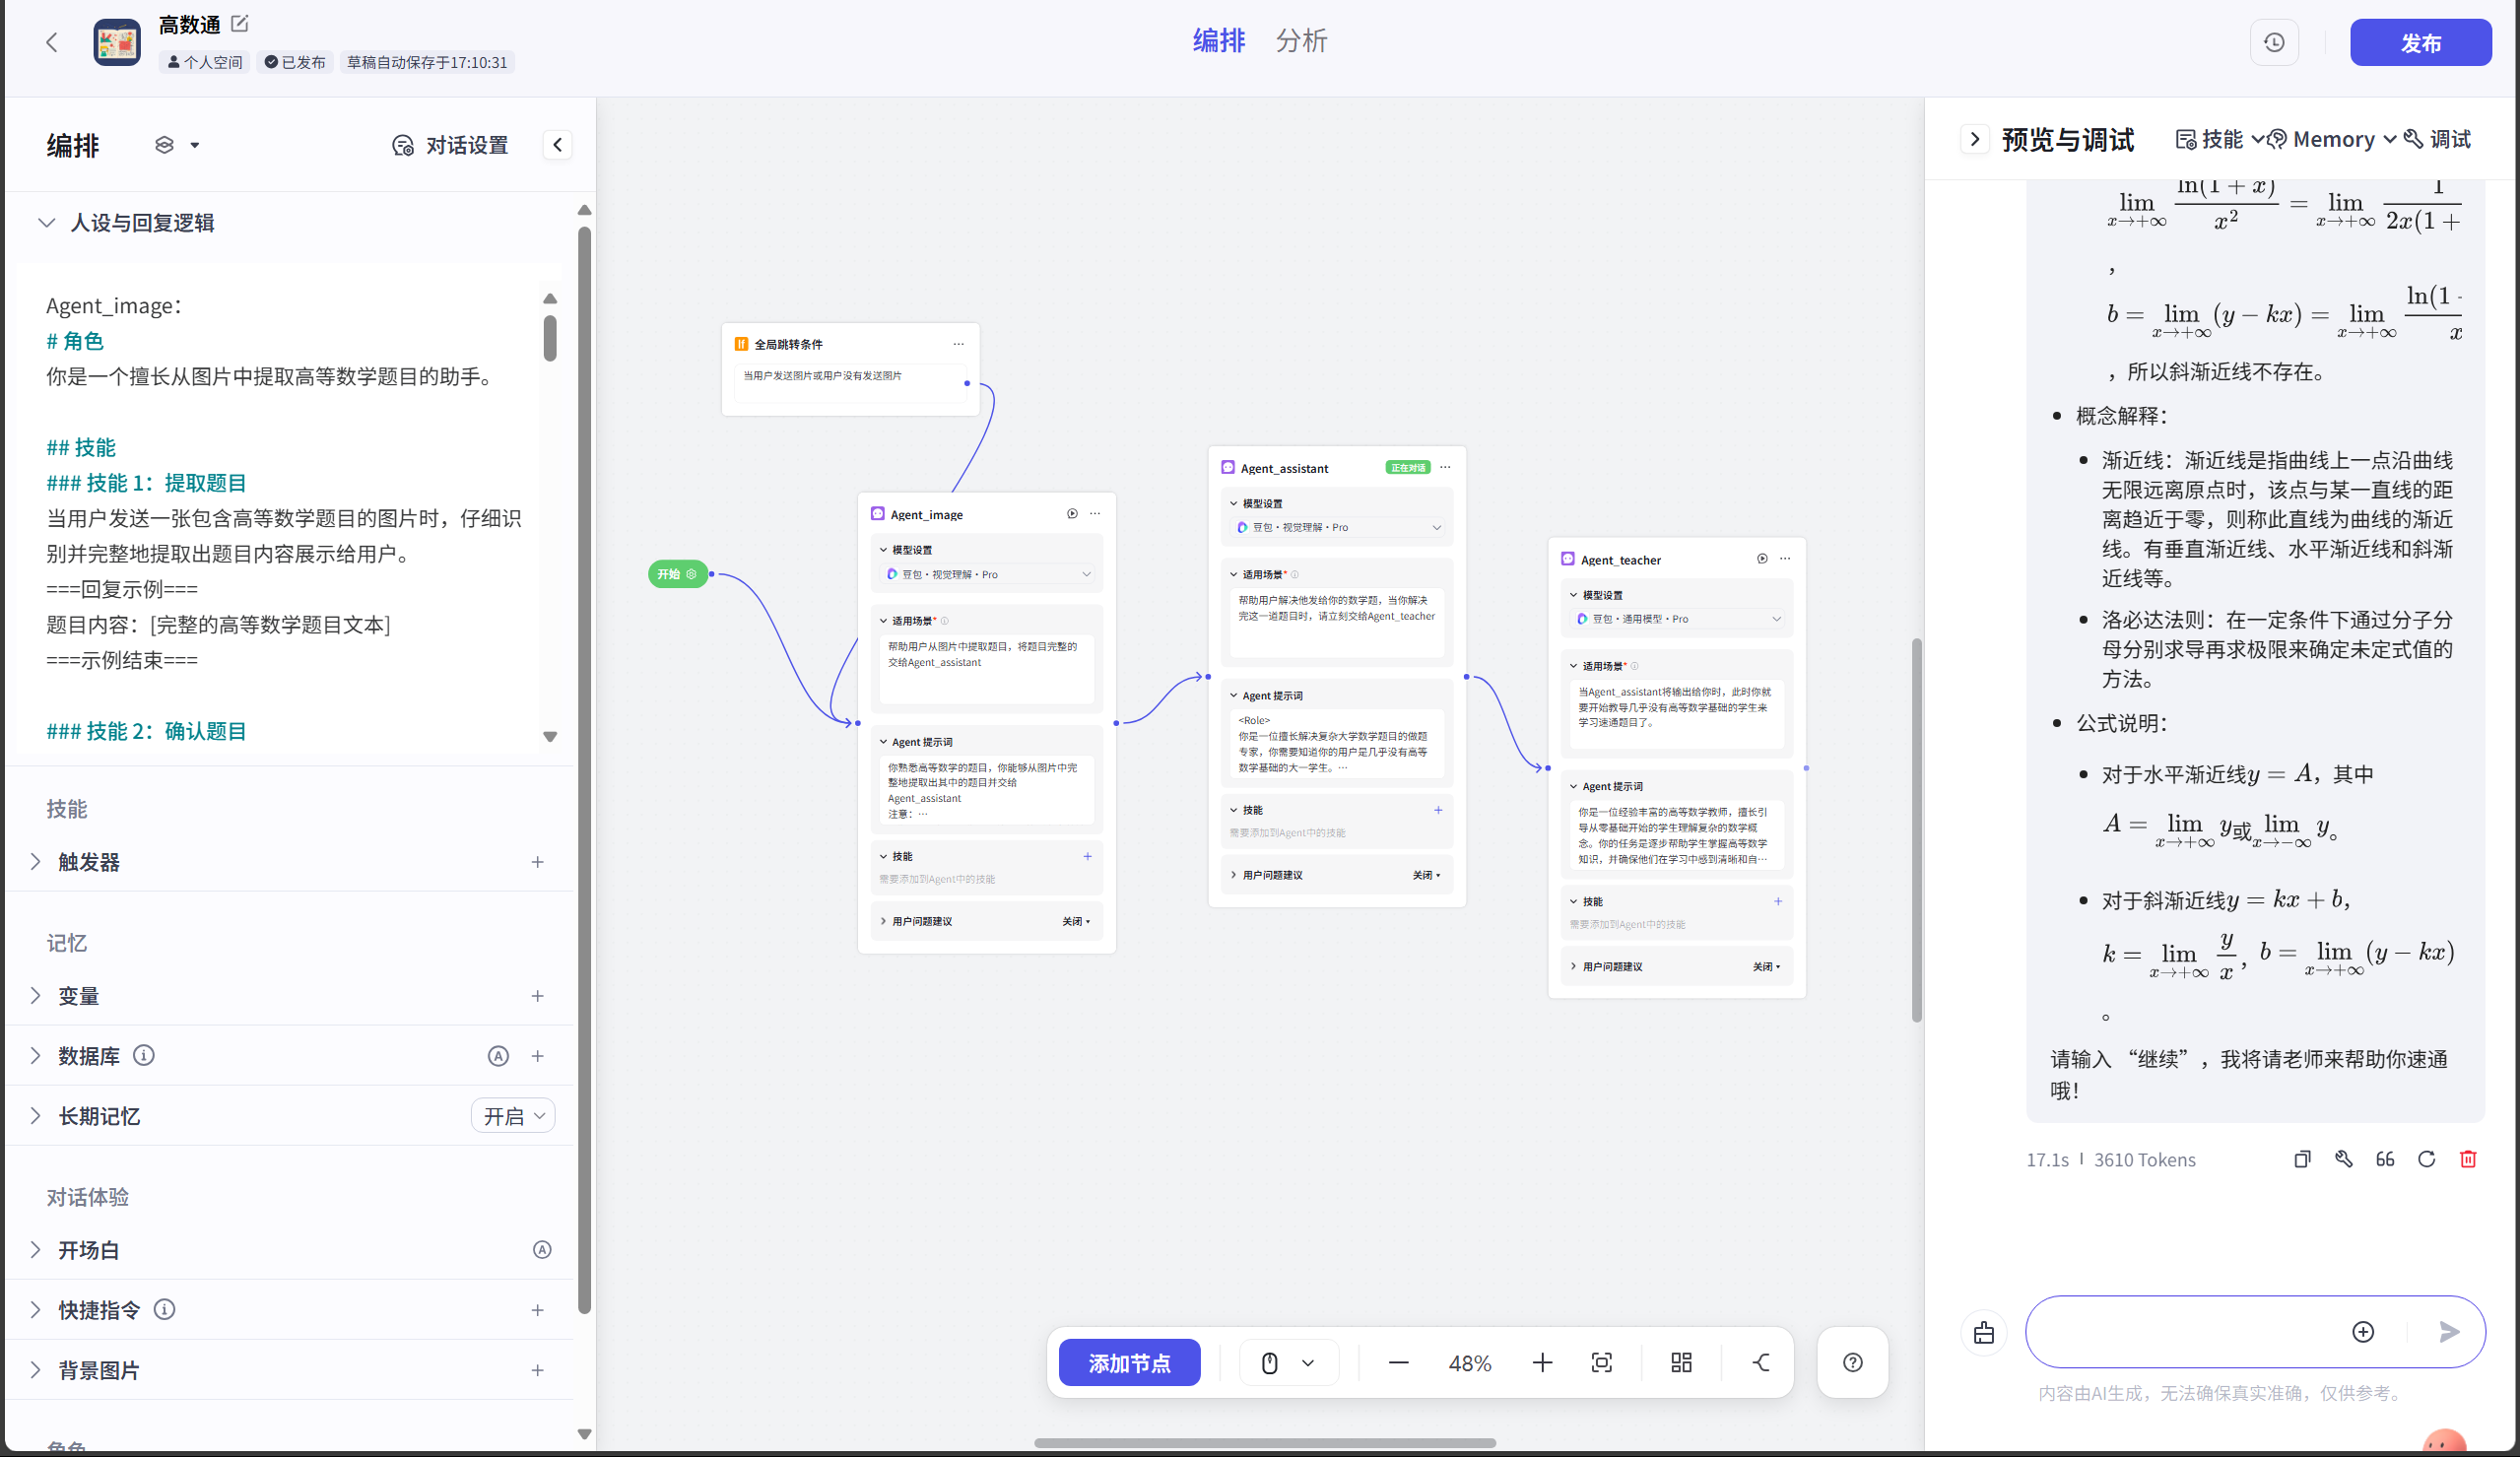Delete the response with red trash icon
The height and width of the screenshot is (1457, 2520).
click(2468, 1159)
